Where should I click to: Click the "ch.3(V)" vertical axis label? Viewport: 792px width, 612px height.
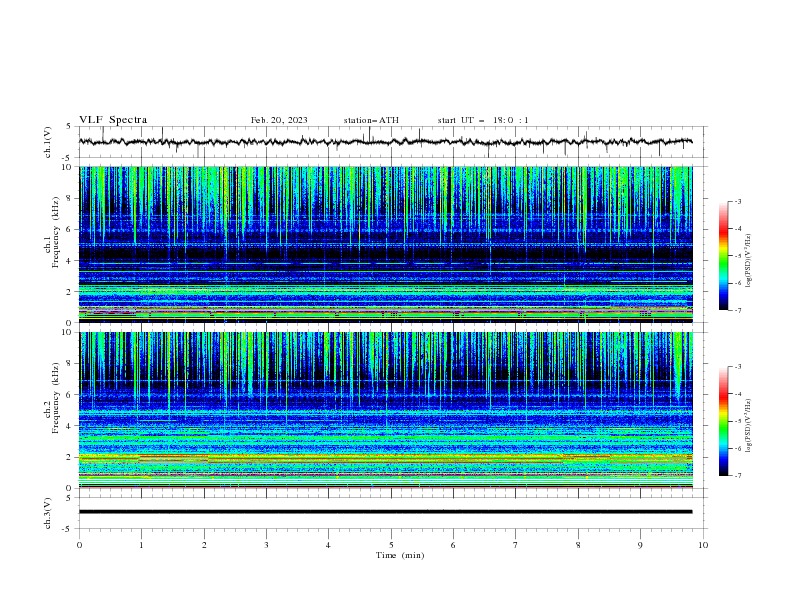48,513
